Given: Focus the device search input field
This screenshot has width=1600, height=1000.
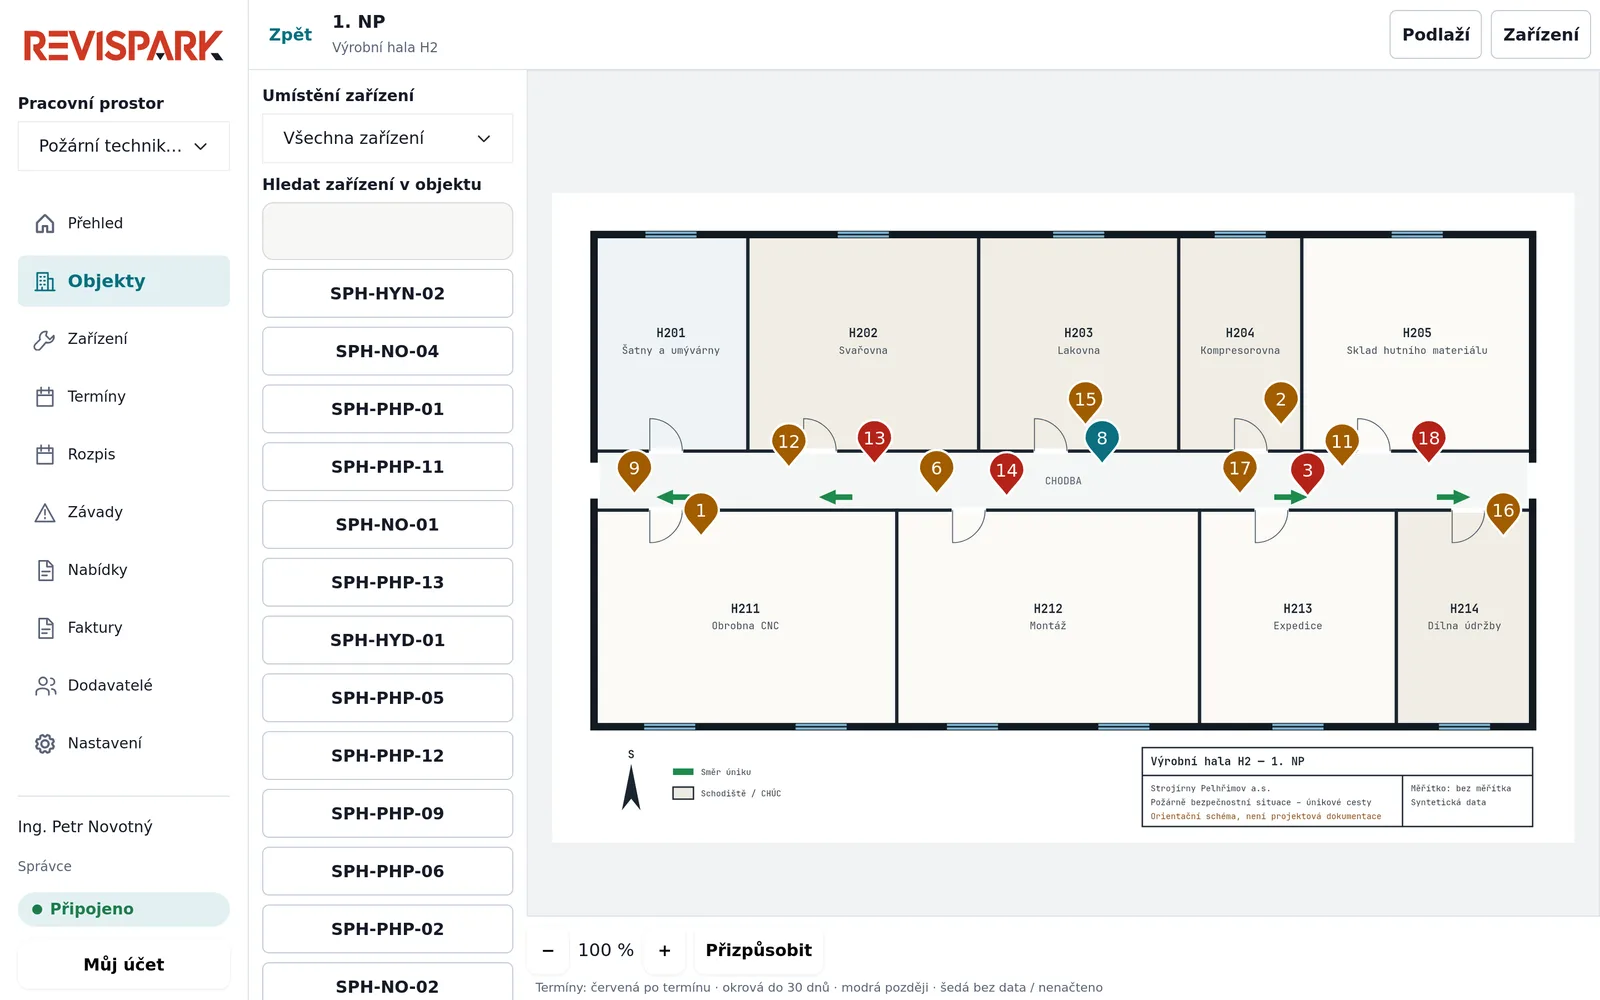Looking at the screenshot, I should tap(388, 232).
